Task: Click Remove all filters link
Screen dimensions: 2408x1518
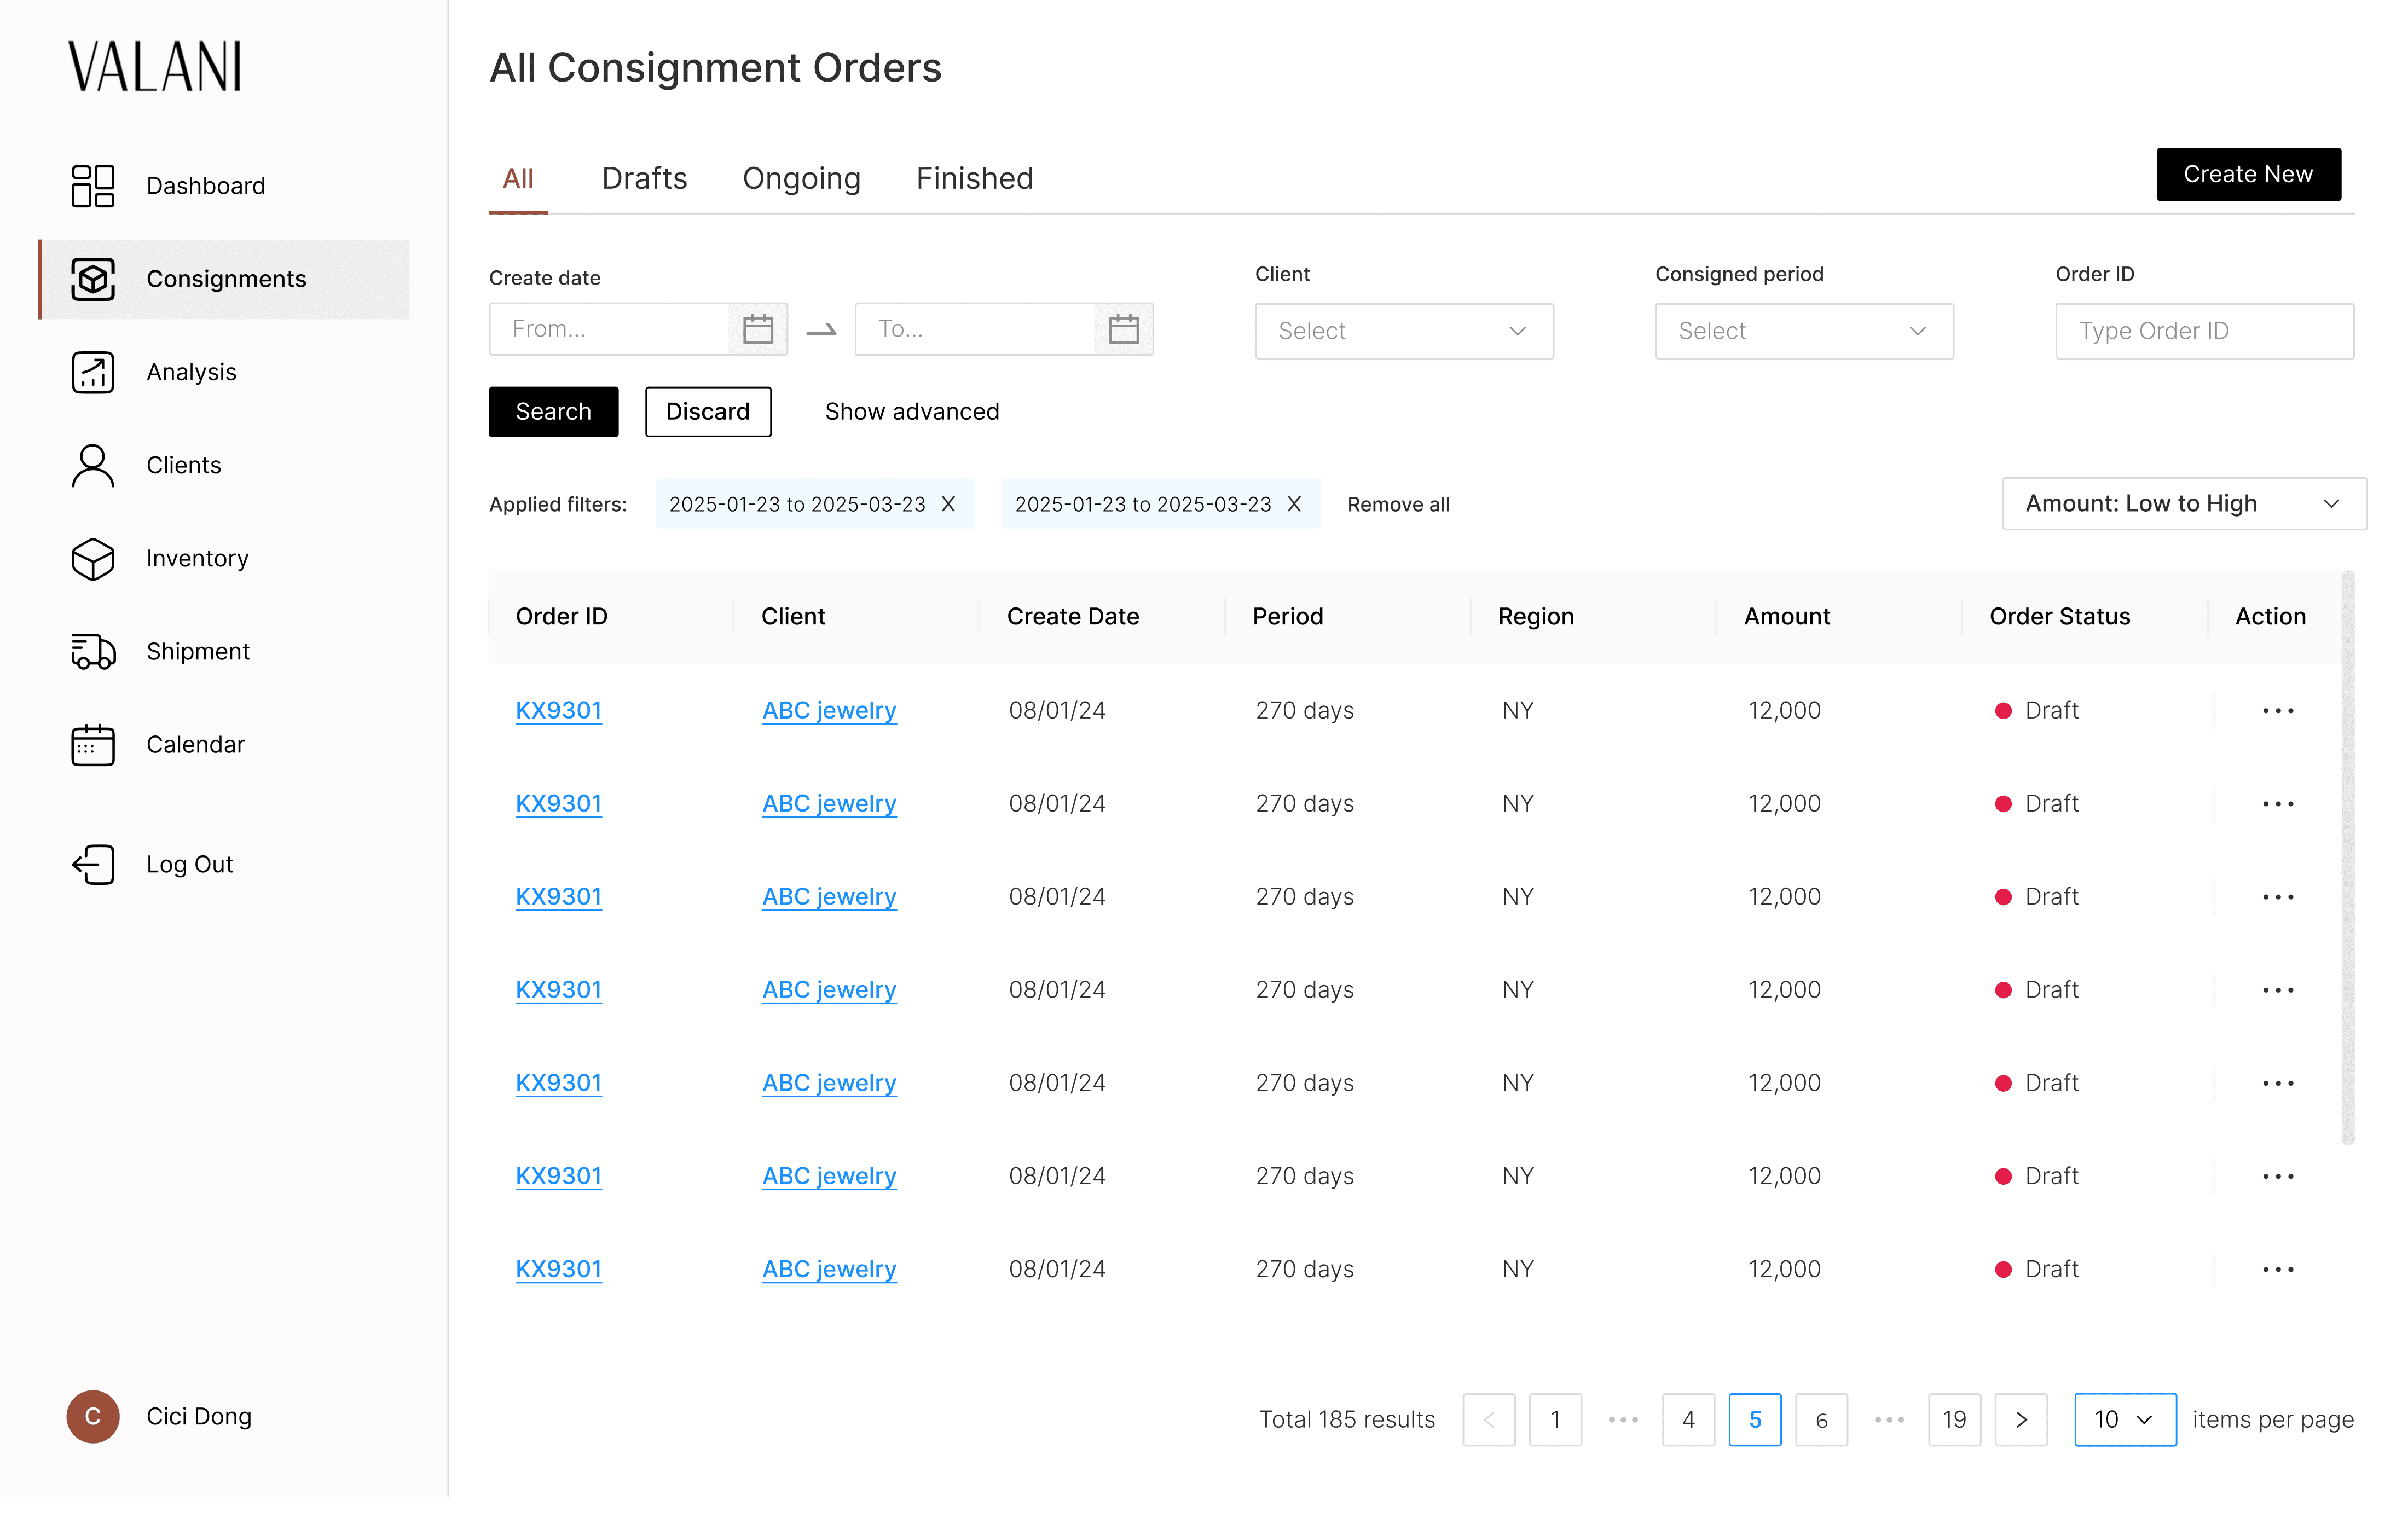Action: (1398, 504)
